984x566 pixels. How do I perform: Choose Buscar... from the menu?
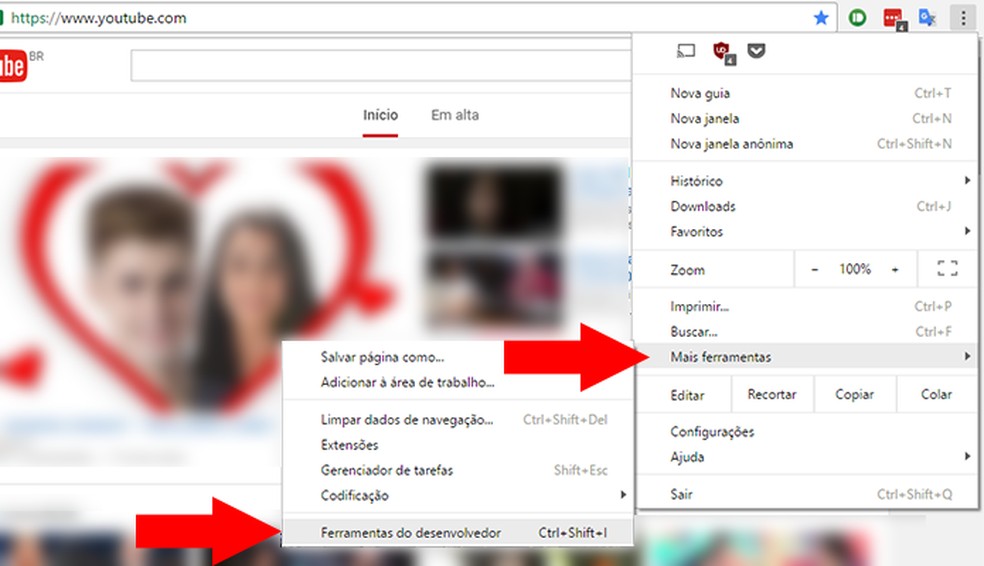tap(806, 331)
